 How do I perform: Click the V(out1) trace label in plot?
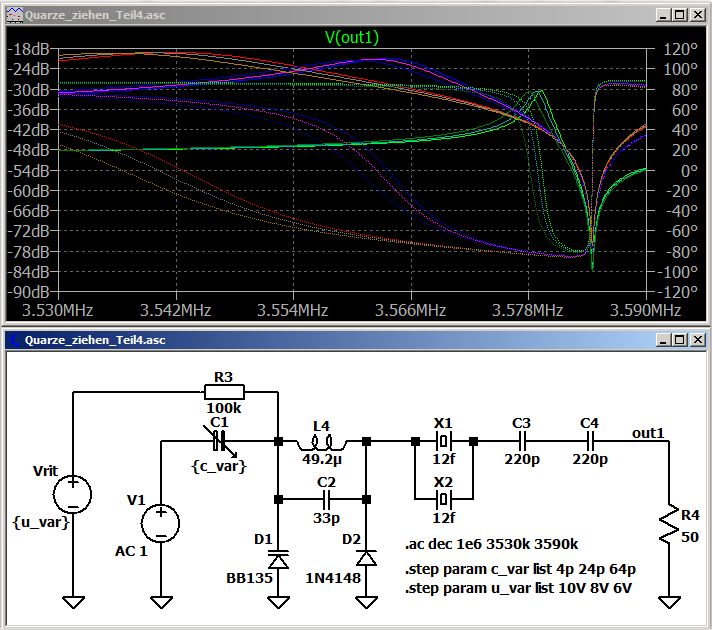(x=352, y=37)
